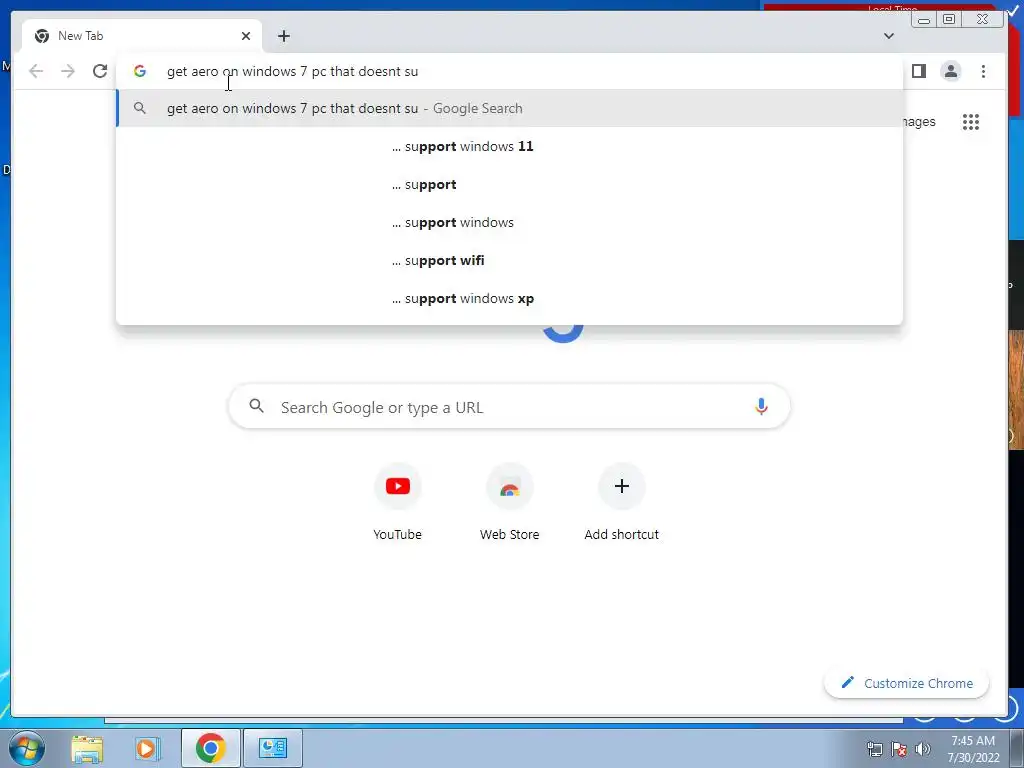Open the Google apps grid

[970, 122]
